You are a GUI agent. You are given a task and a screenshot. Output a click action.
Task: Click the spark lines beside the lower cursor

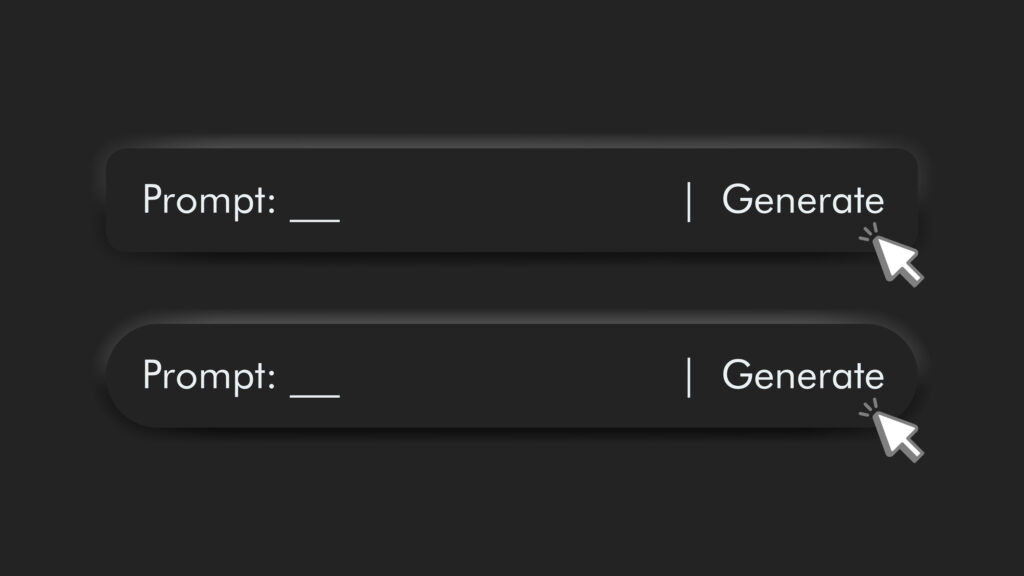pyautogui.click(x=867, y=408)
